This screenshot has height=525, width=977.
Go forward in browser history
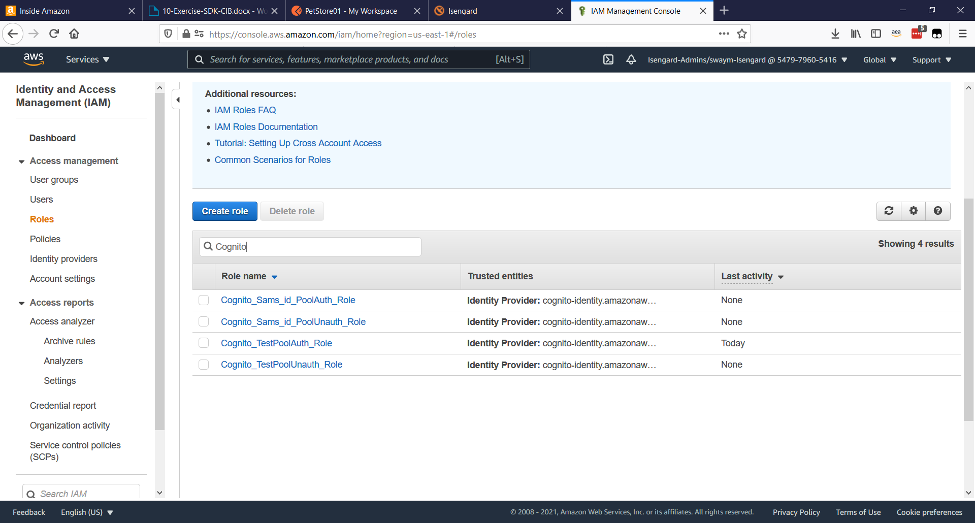[34, 34]
